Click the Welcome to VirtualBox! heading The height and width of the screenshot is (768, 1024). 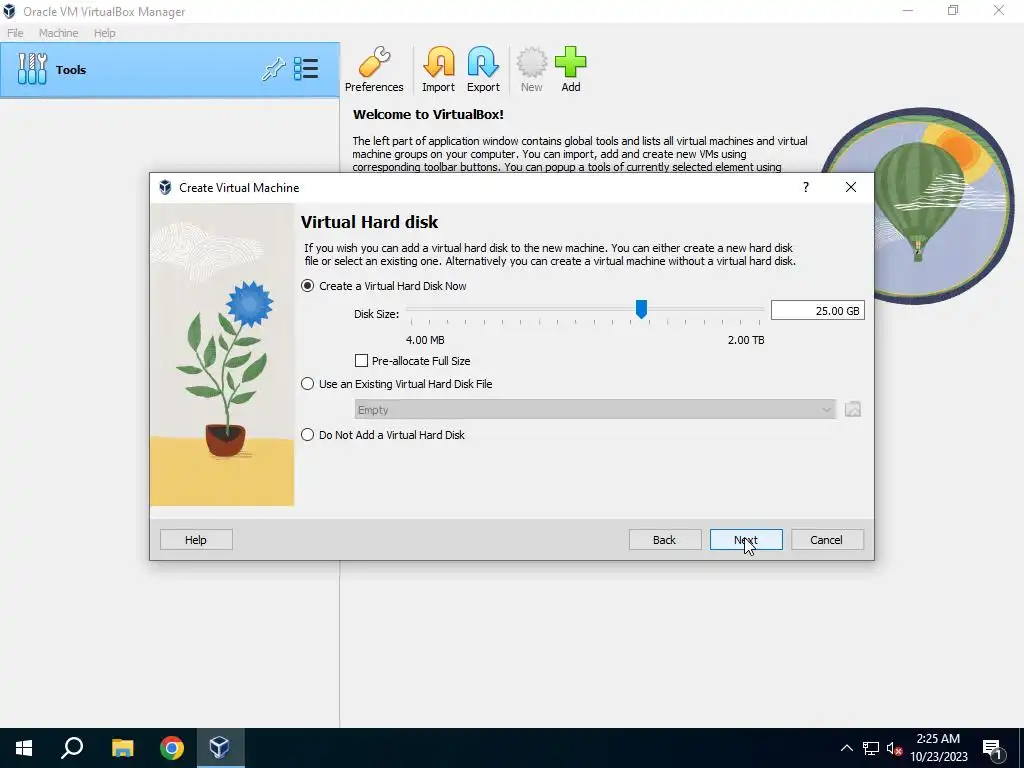(x=428, y=114)
